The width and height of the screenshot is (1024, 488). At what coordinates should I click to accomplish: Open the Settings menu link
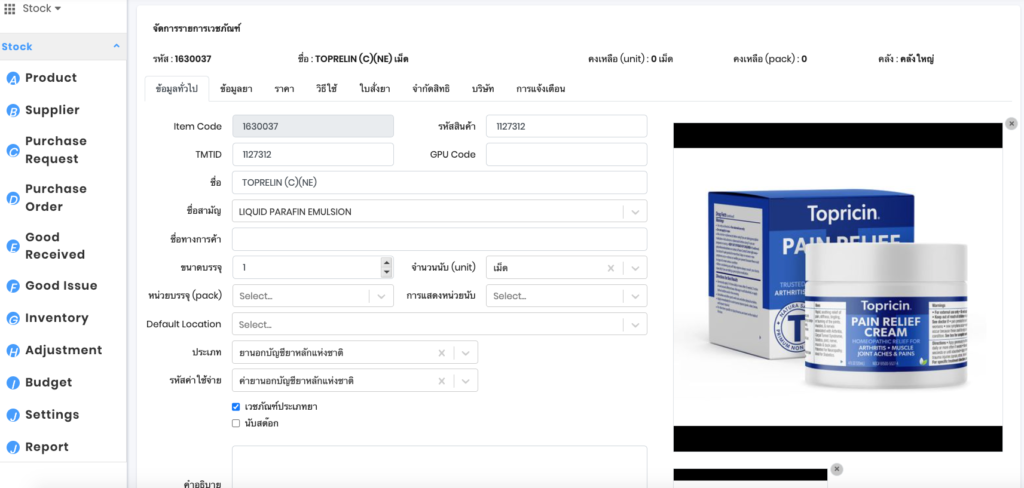52,415
